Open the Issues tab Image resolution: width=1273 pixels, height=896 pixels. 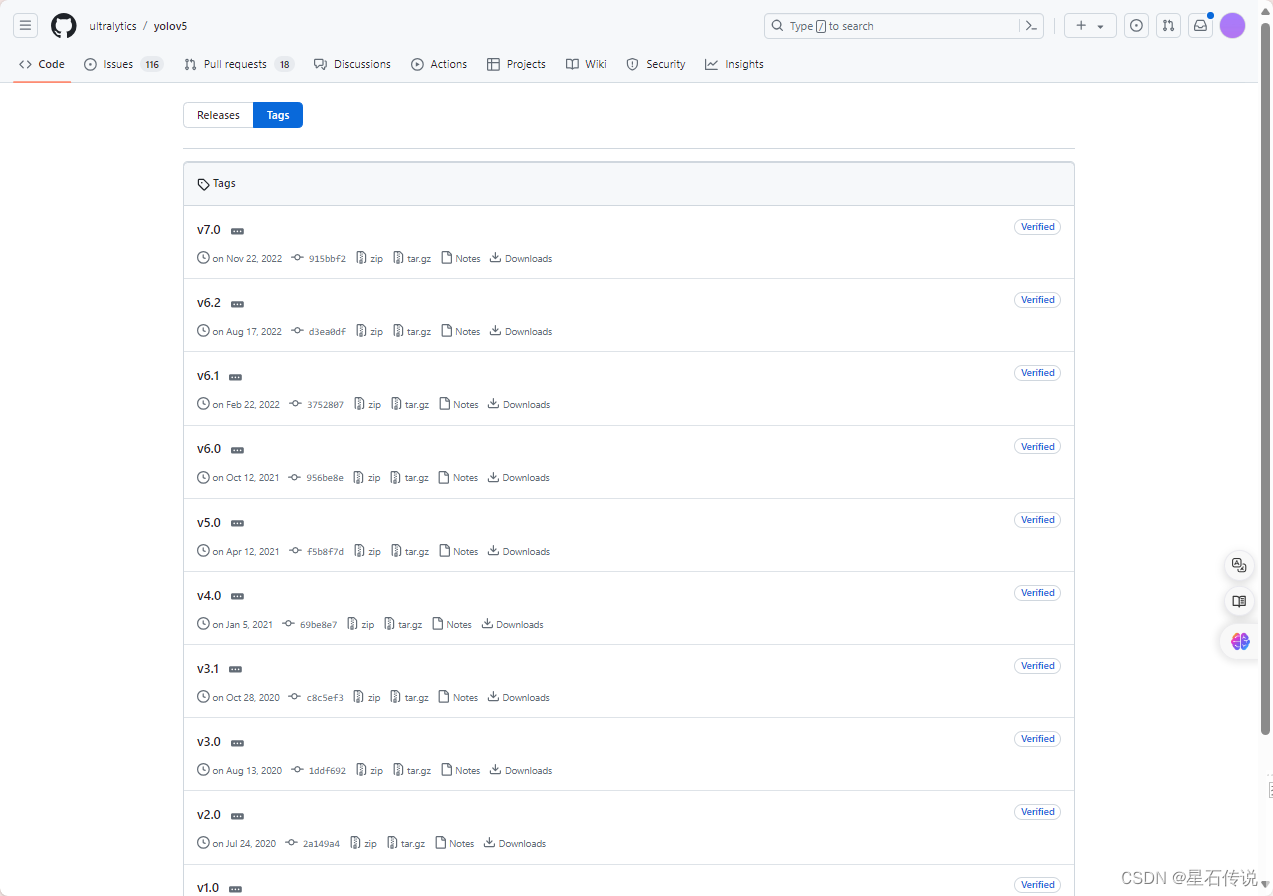124,64
